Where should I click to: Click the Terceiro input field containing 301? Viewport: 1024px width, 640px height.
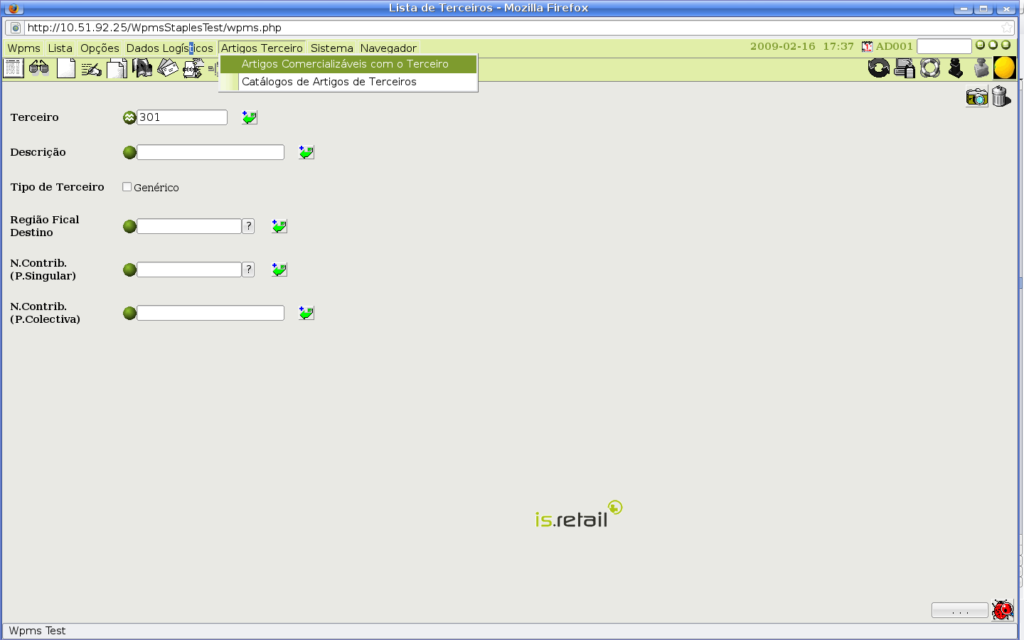click(x=182, y=118)
